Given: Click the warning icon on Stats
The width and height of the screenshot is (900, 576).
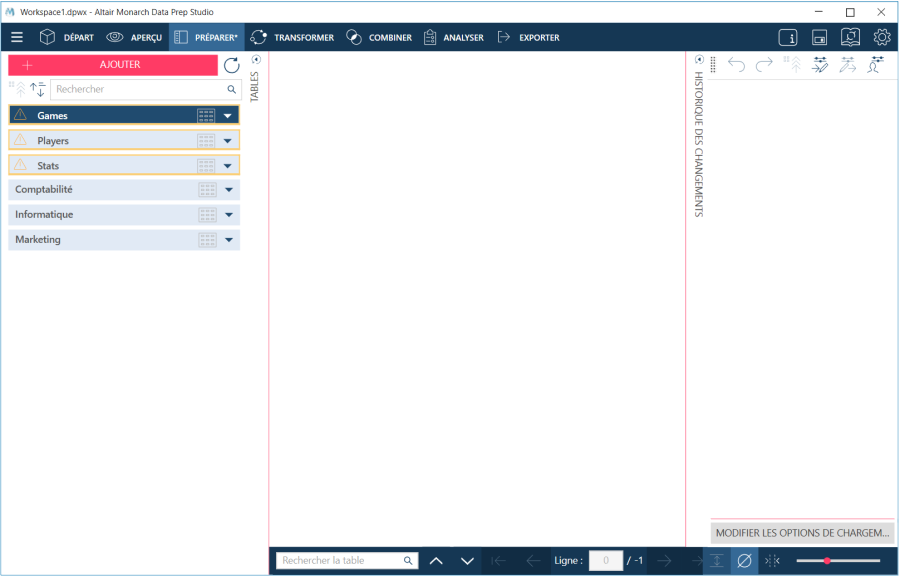Looking at the screenshot, I should pyautogui.click(x=20, y=165).
